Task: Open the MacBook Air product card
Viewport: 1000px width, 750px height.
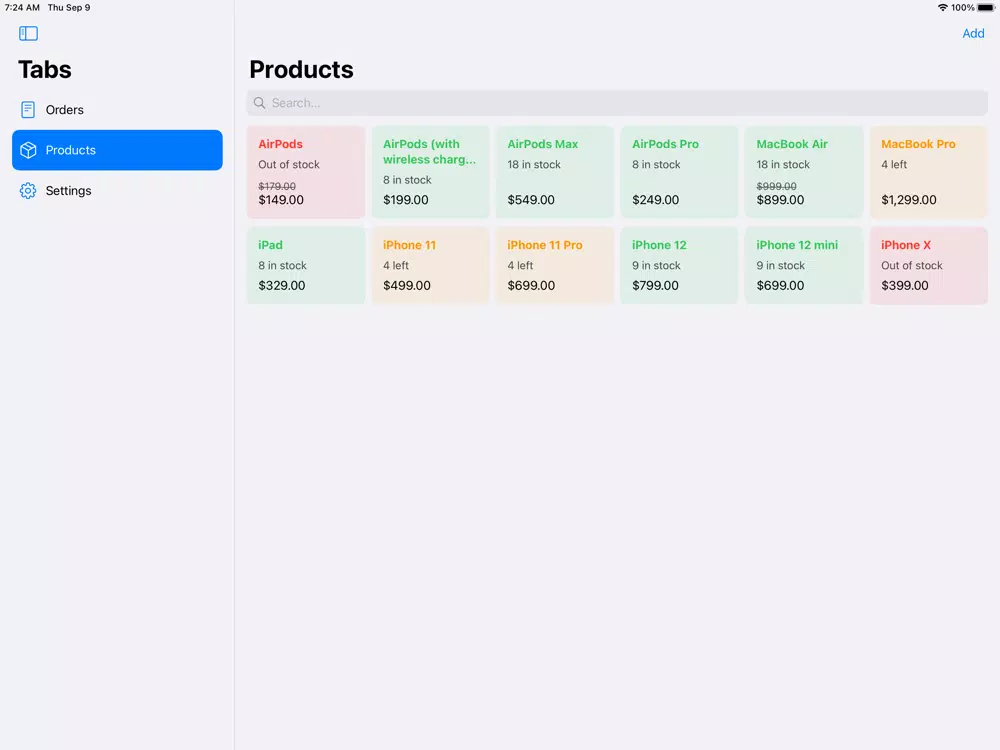Action: [x=804, y=172]
